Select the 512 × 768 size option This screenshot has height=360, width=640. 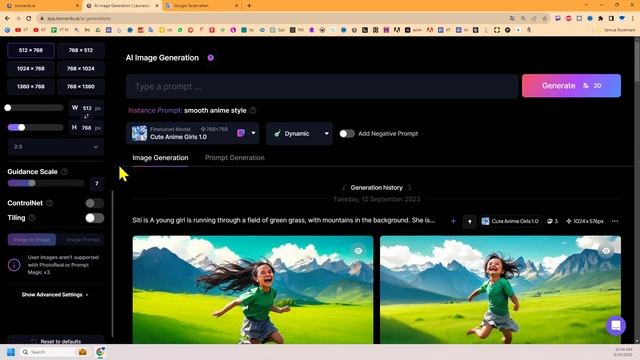pos(31,50)
